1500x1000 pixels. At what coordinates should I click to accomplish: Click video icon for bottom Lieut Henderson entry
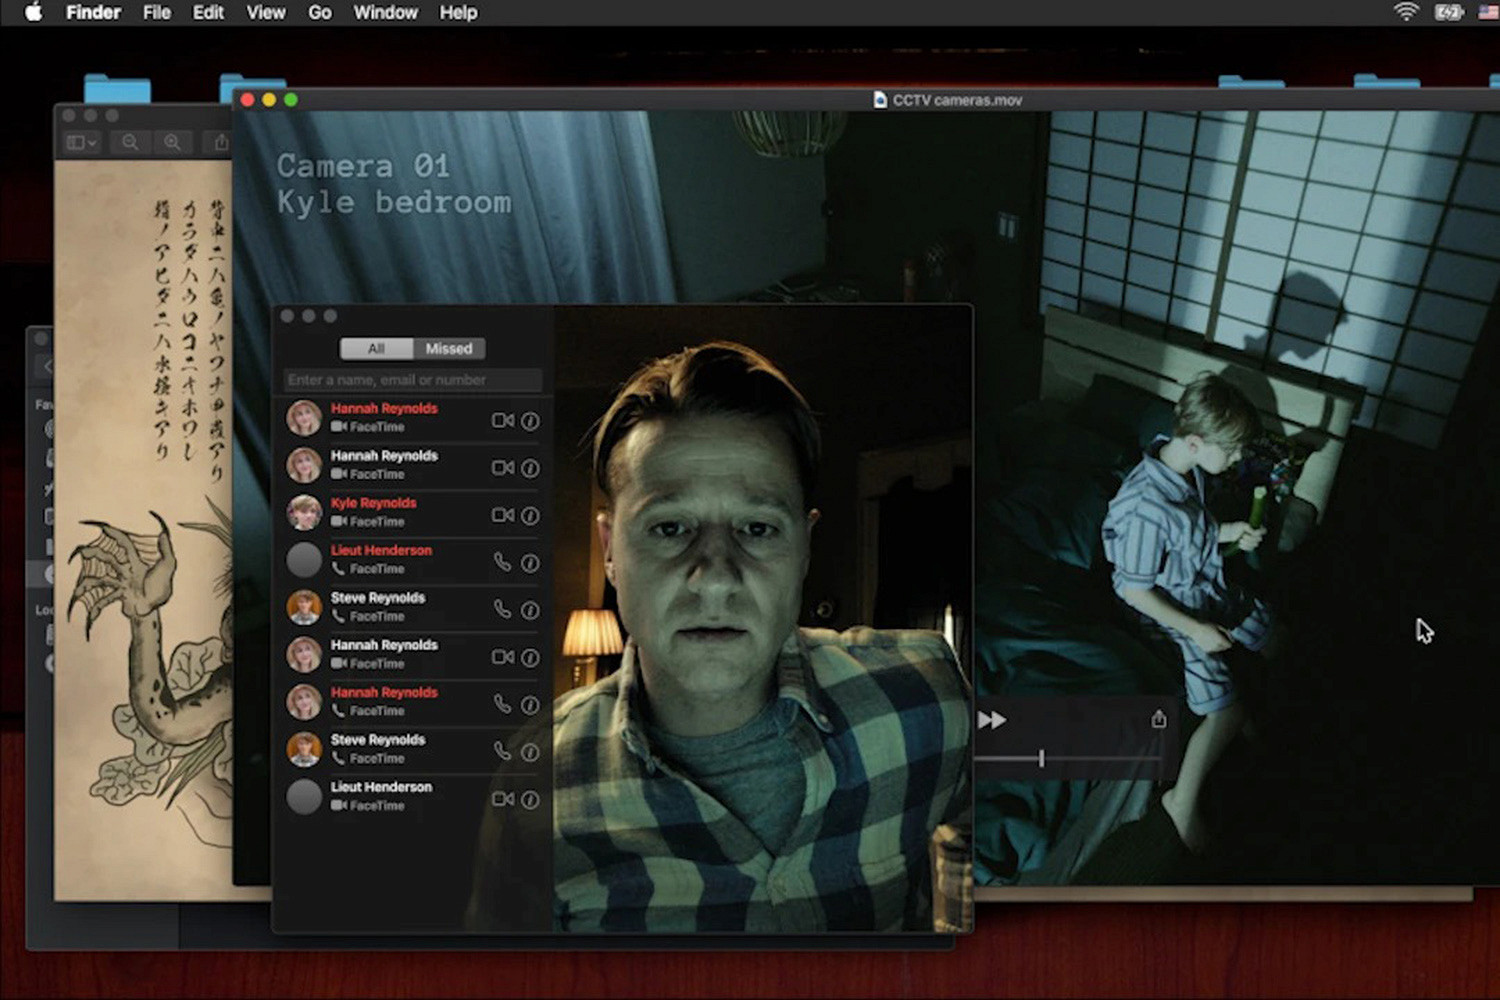[502, 799]
